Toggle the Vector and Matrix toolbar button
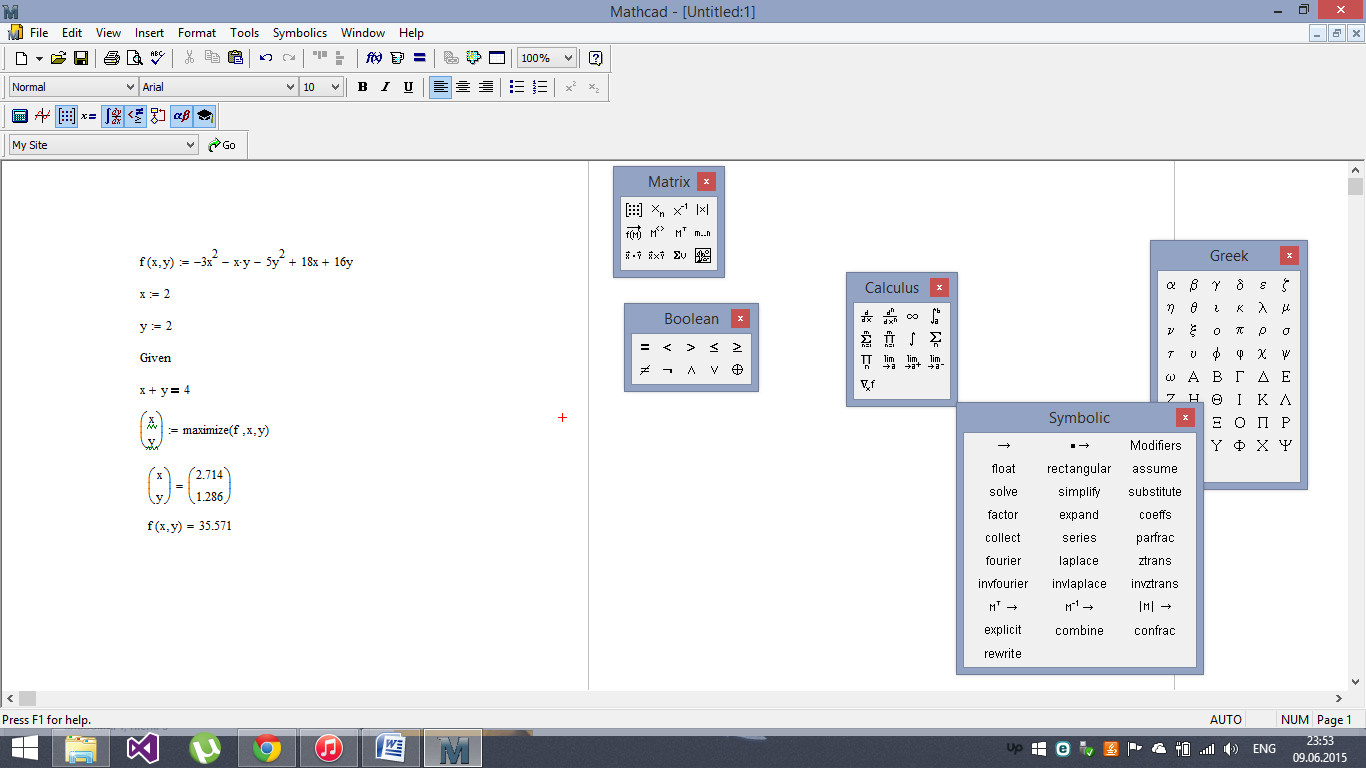1366x768 pixels. tap(66, 116)
